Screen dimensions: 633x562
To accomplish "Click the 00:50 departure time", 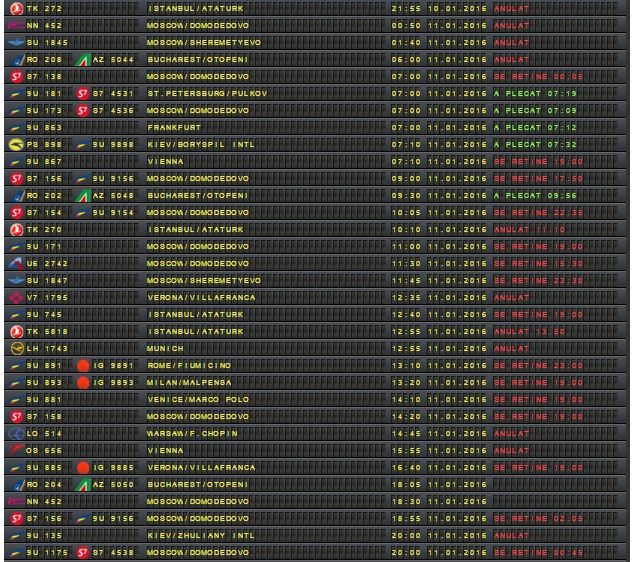I will [406, 25].
